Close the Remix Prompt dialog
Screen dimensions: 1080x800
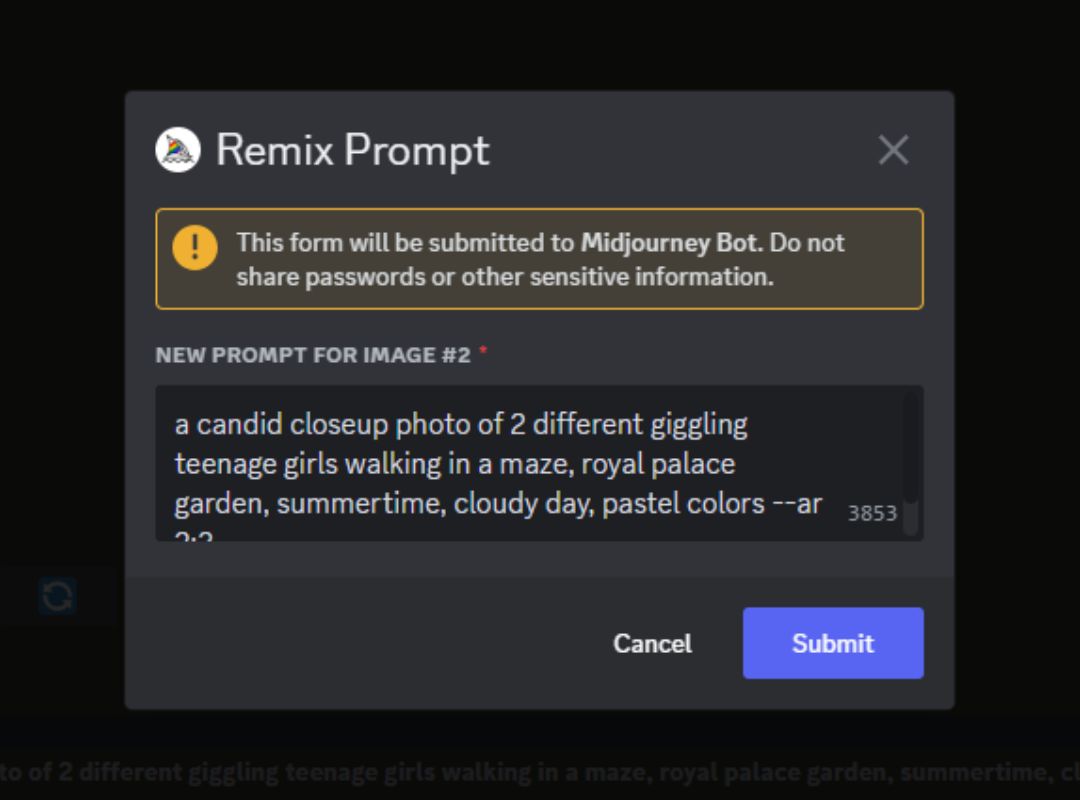click(x=892, y=150)
